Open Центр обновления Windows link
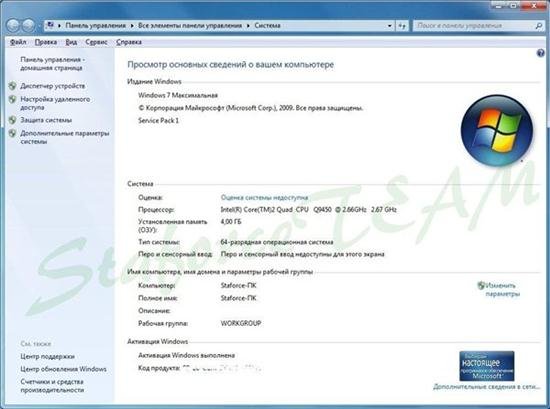The image size is (550, 409). [63, 369]
